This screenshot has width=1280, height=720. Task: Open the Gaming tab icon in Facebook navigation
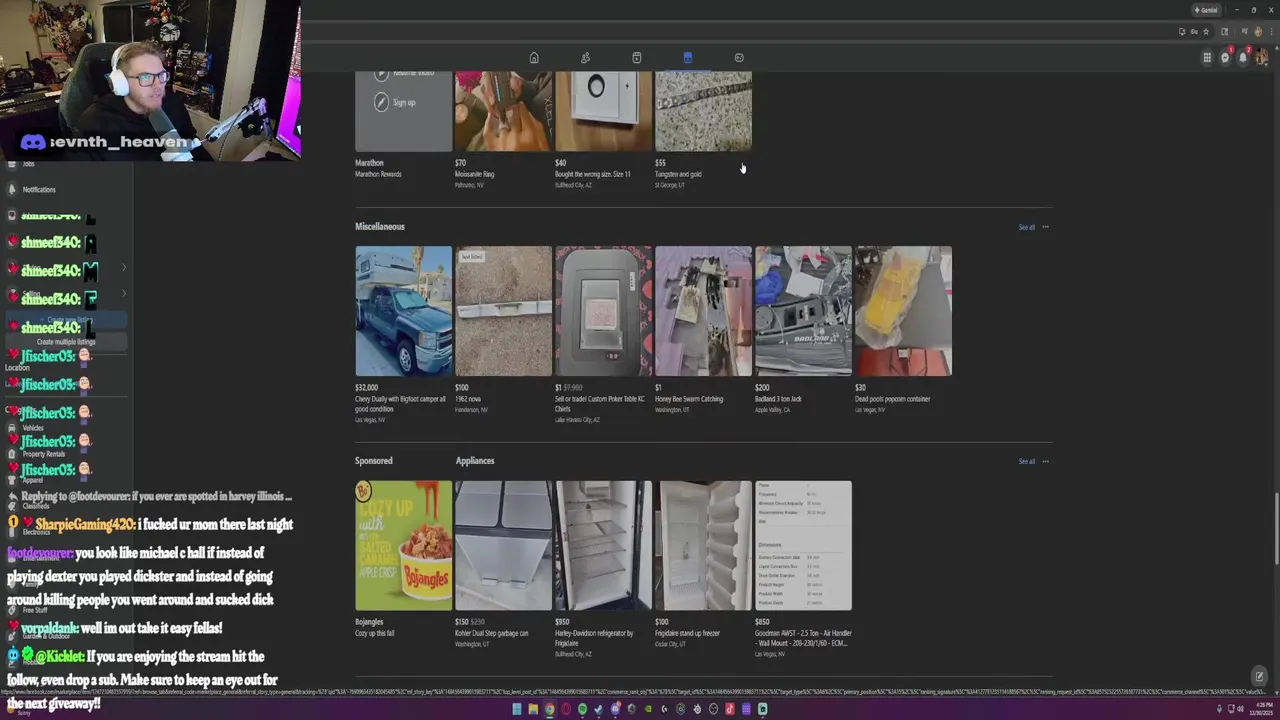coord(739,58)
